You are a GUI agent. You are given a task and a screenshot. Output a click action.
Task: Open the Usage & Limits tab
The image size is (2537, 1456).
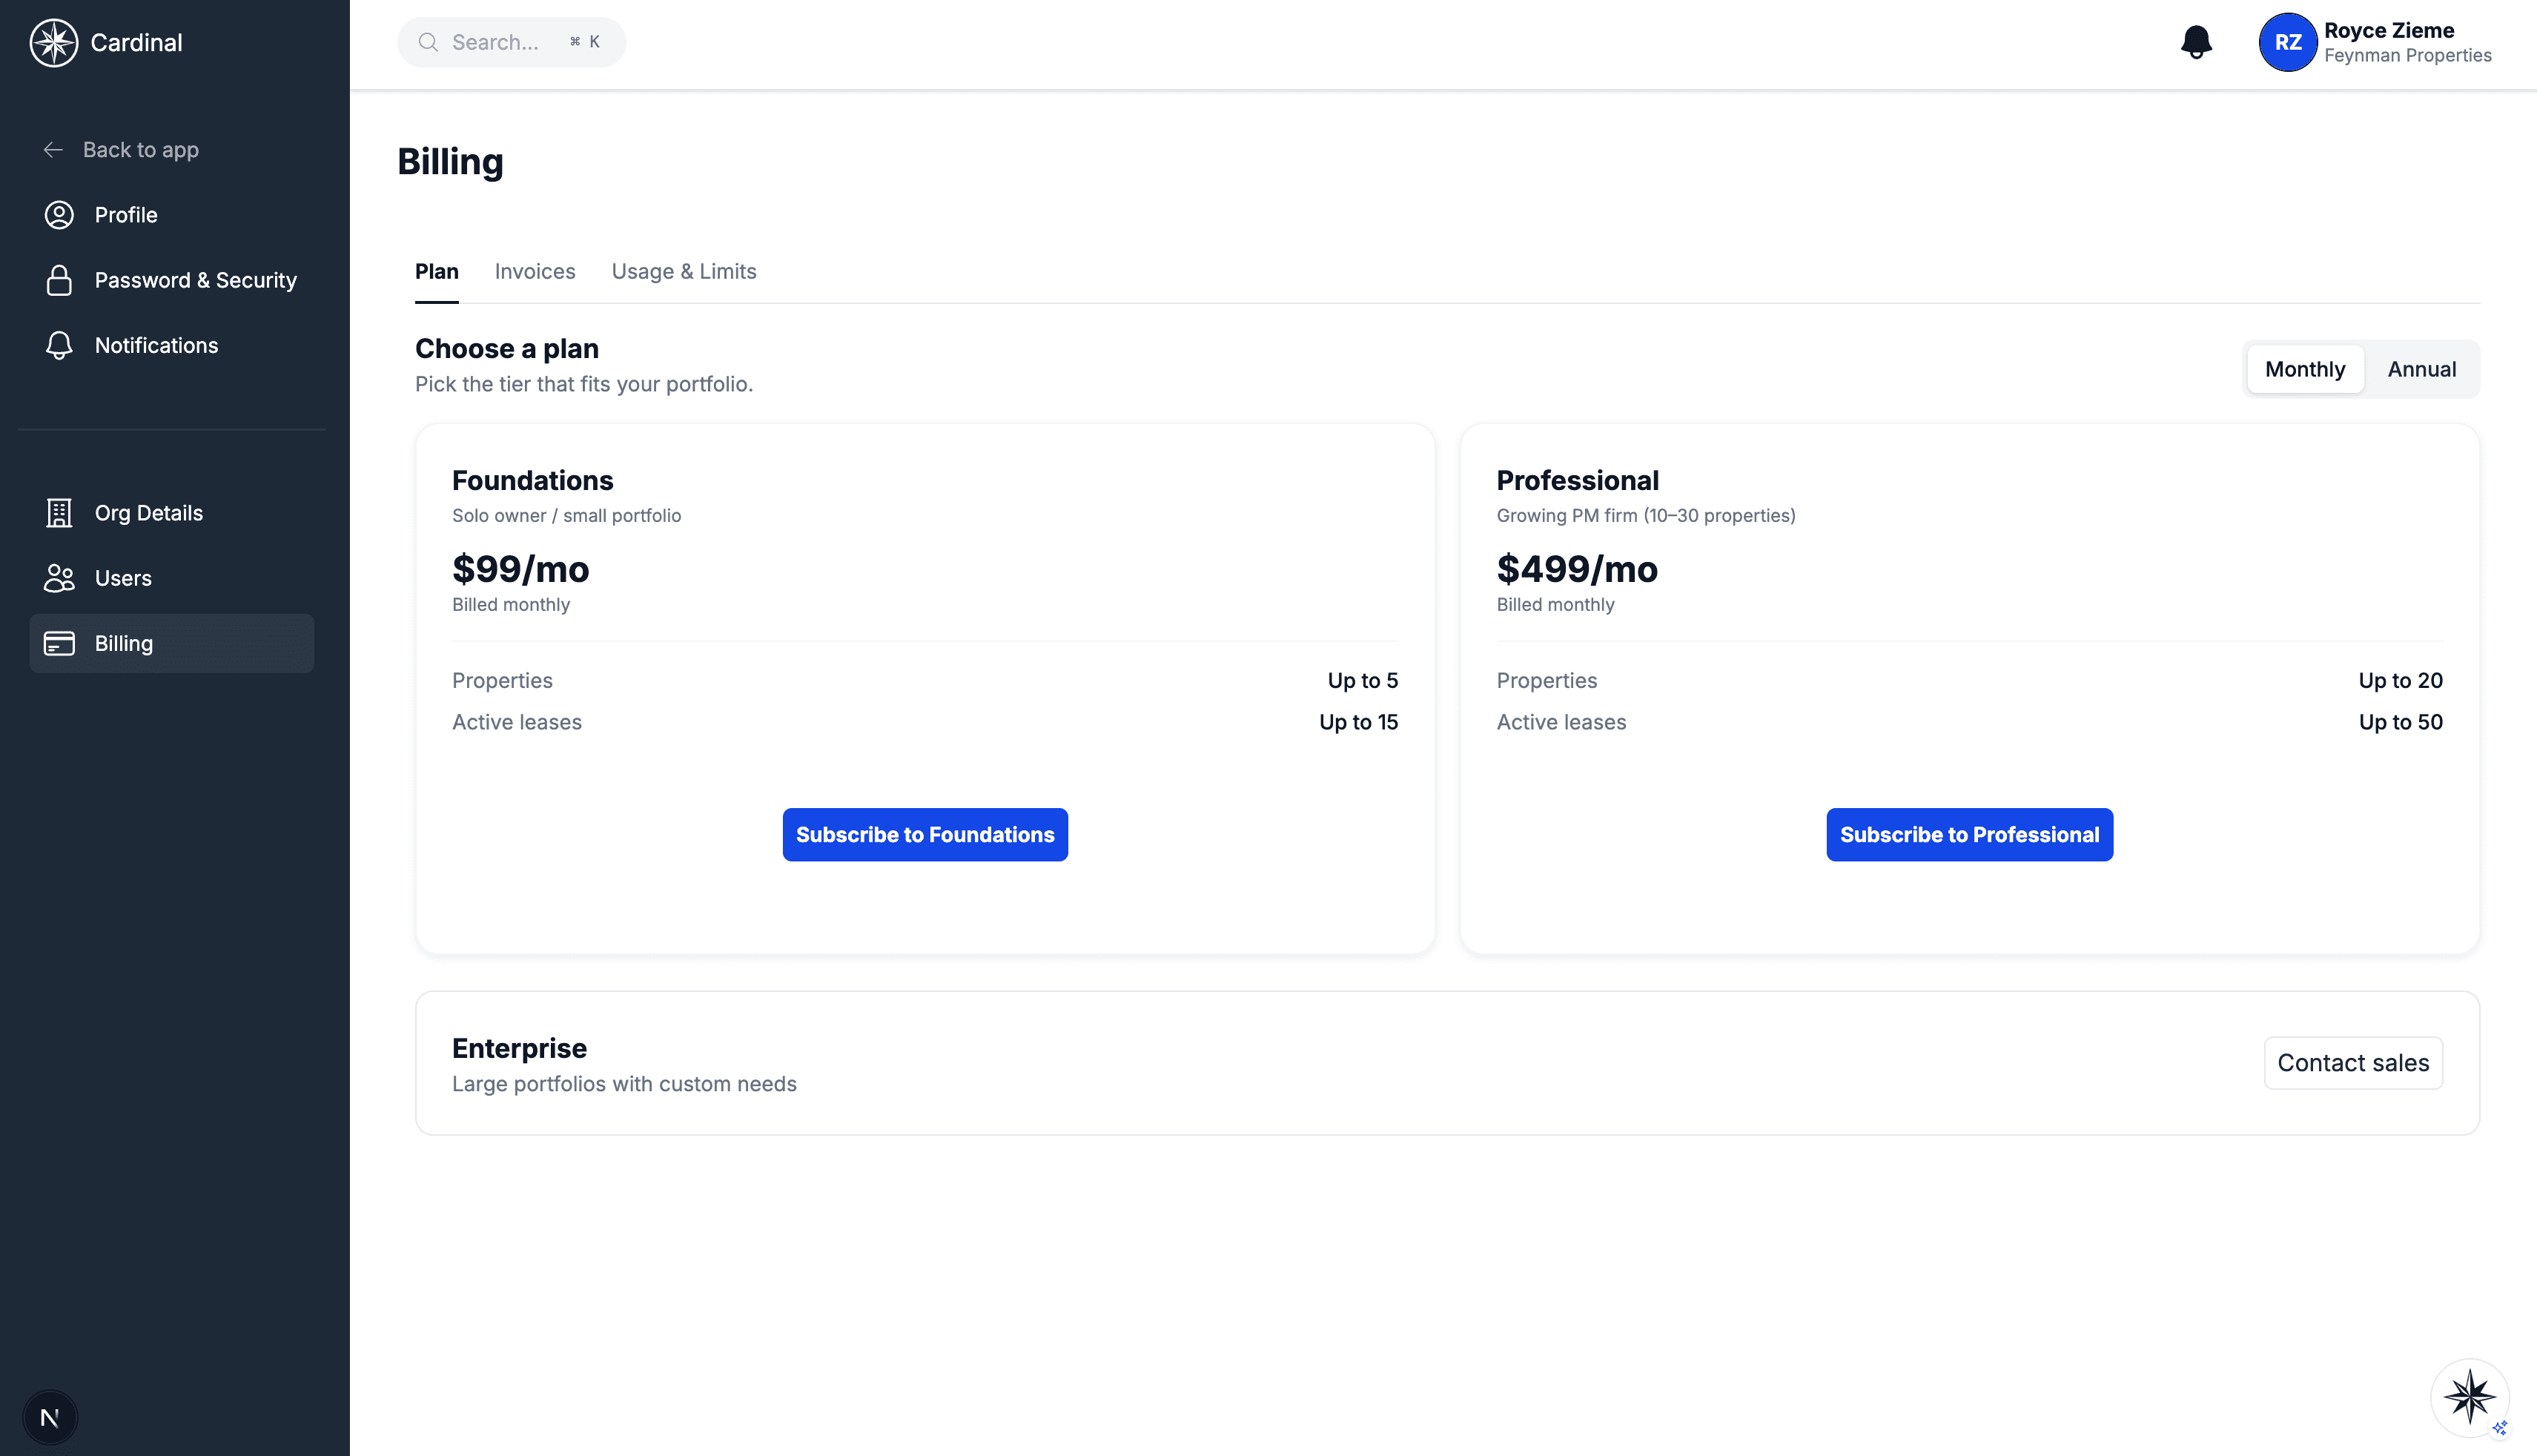pos(684,271)
